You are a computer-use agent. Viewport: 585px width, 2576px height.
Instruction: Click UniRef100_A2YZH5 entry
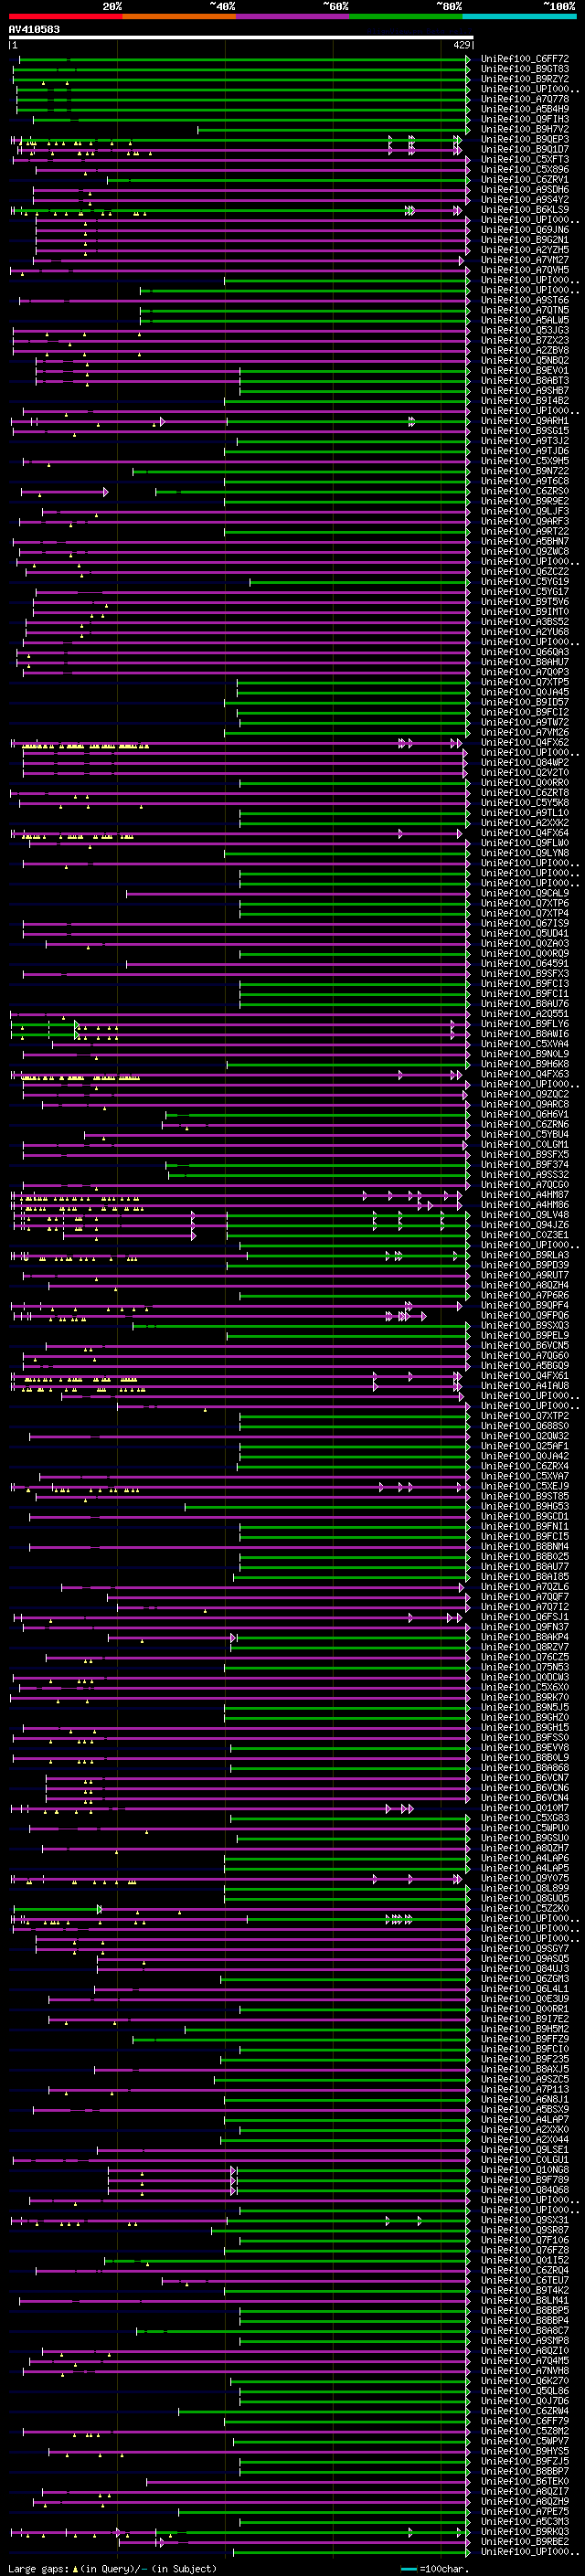(524, 250)
